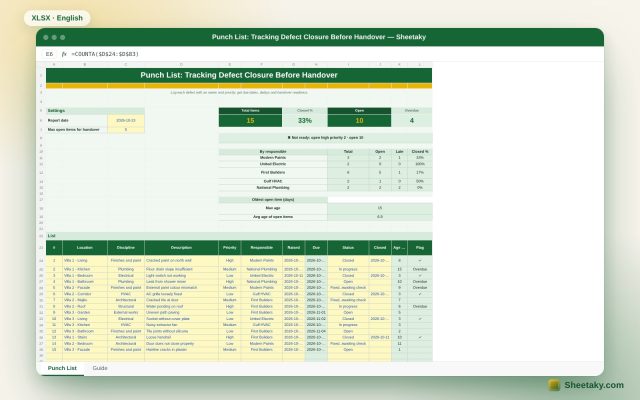Select the Cracked tile at door description

(x=181, y=300)
